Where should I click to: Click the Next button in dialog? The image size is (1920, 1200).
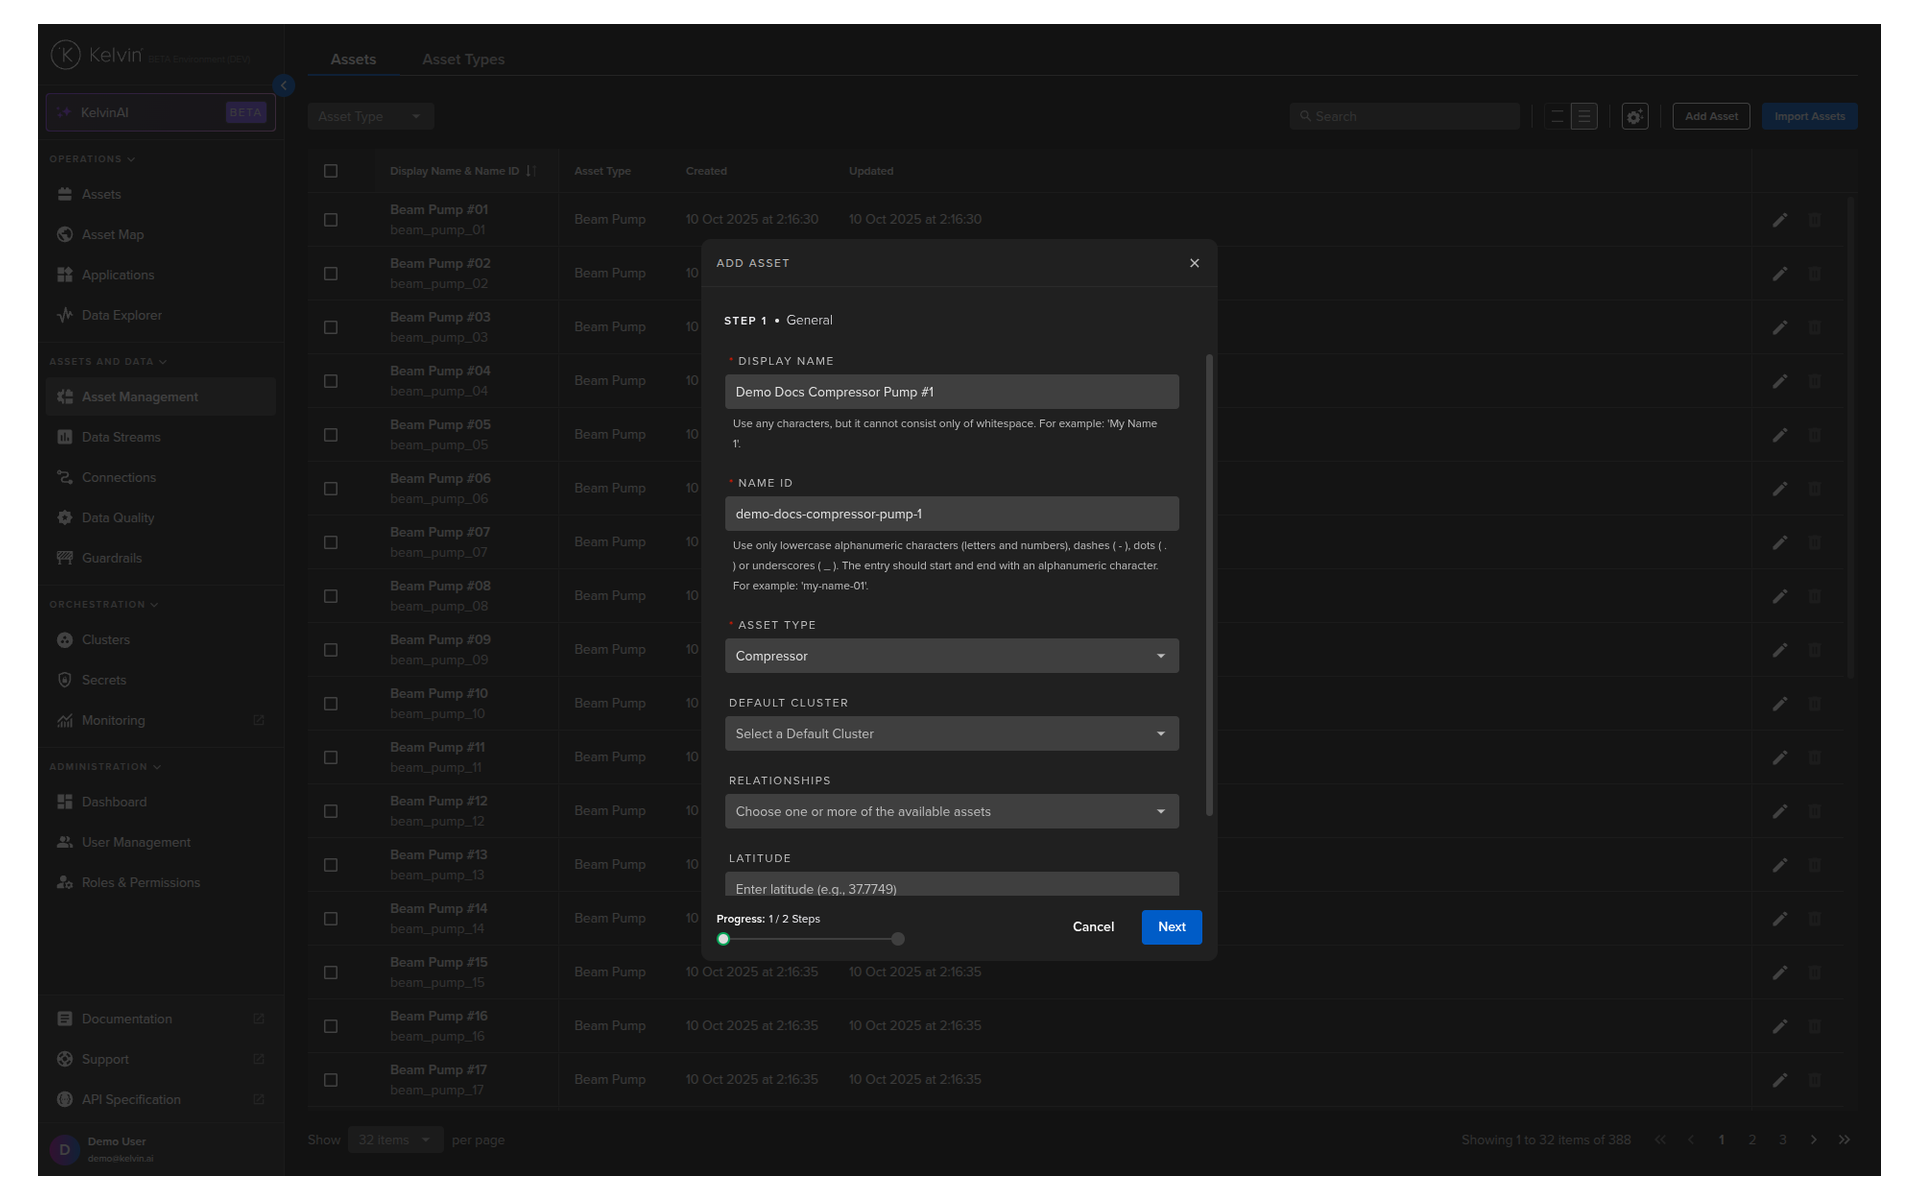pyautogui.click(x=1171, y=927)
